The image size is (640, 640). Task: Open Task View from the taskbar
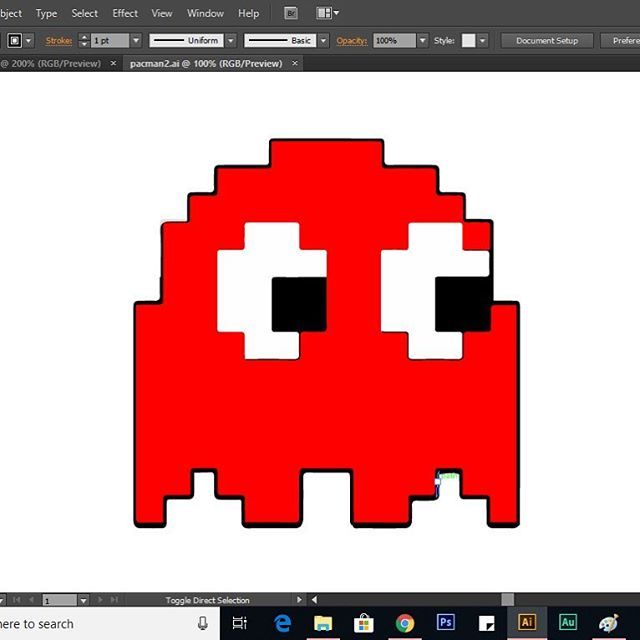239,623
